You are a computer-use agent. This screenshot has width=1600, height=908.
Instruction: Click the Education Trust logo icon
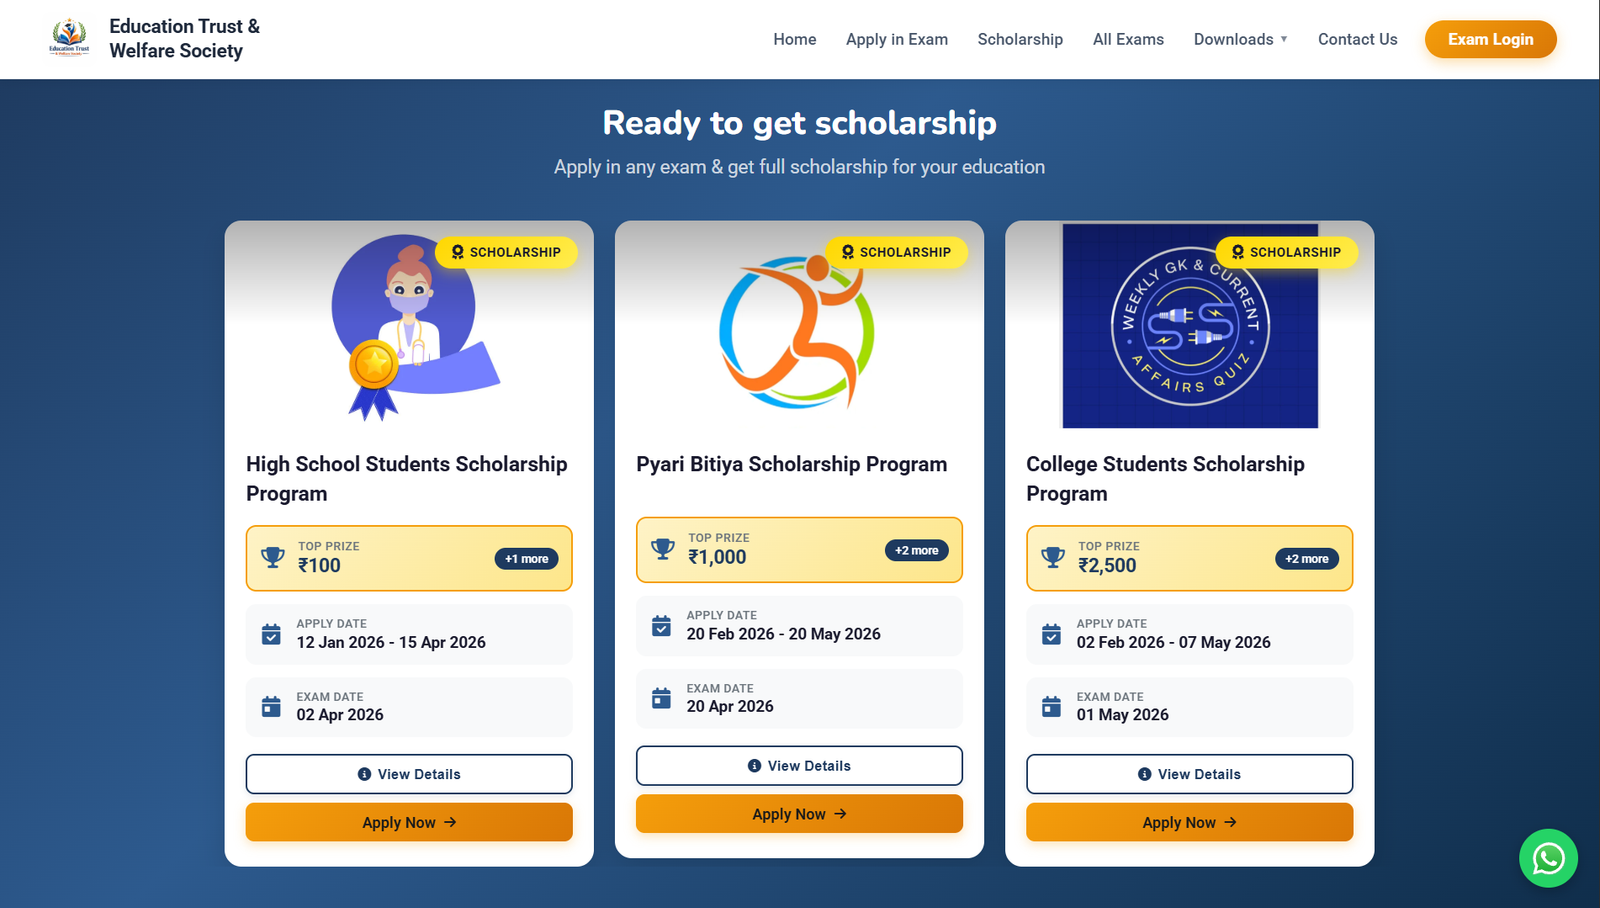[x=69, y=38]
